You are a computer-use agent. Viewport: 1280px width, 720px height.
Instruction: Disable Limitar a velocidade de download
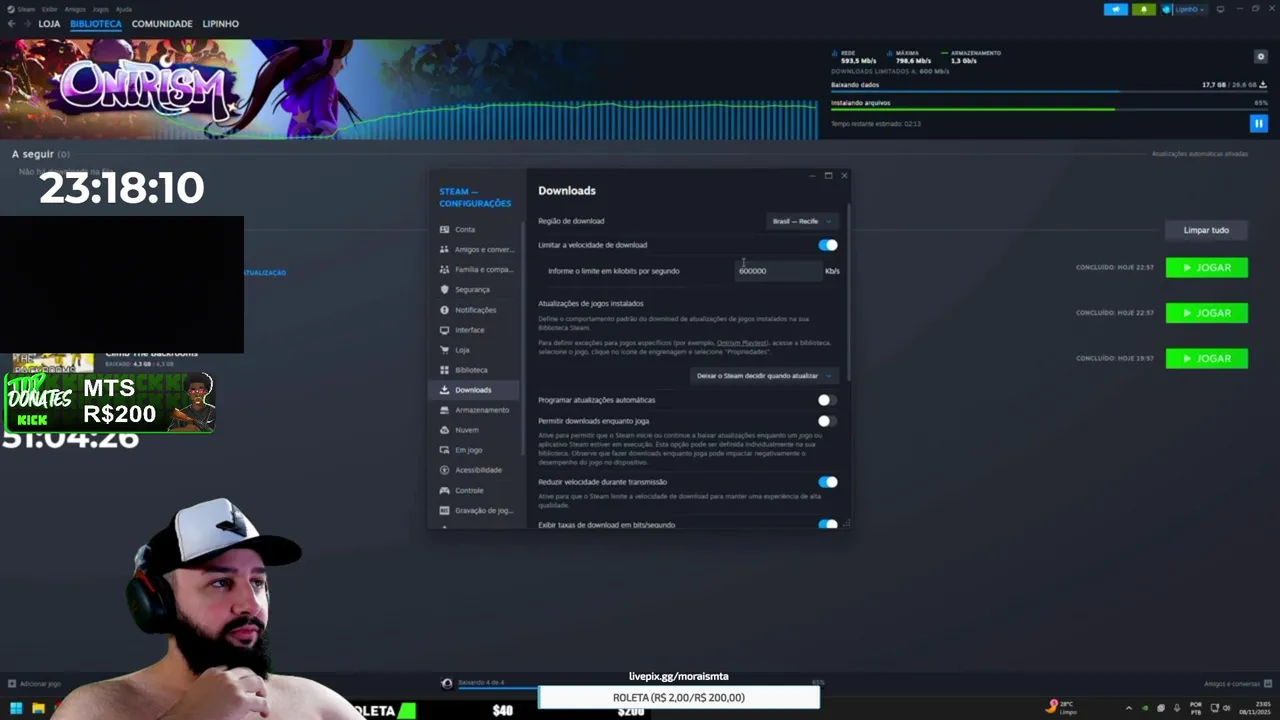[828, 245]
